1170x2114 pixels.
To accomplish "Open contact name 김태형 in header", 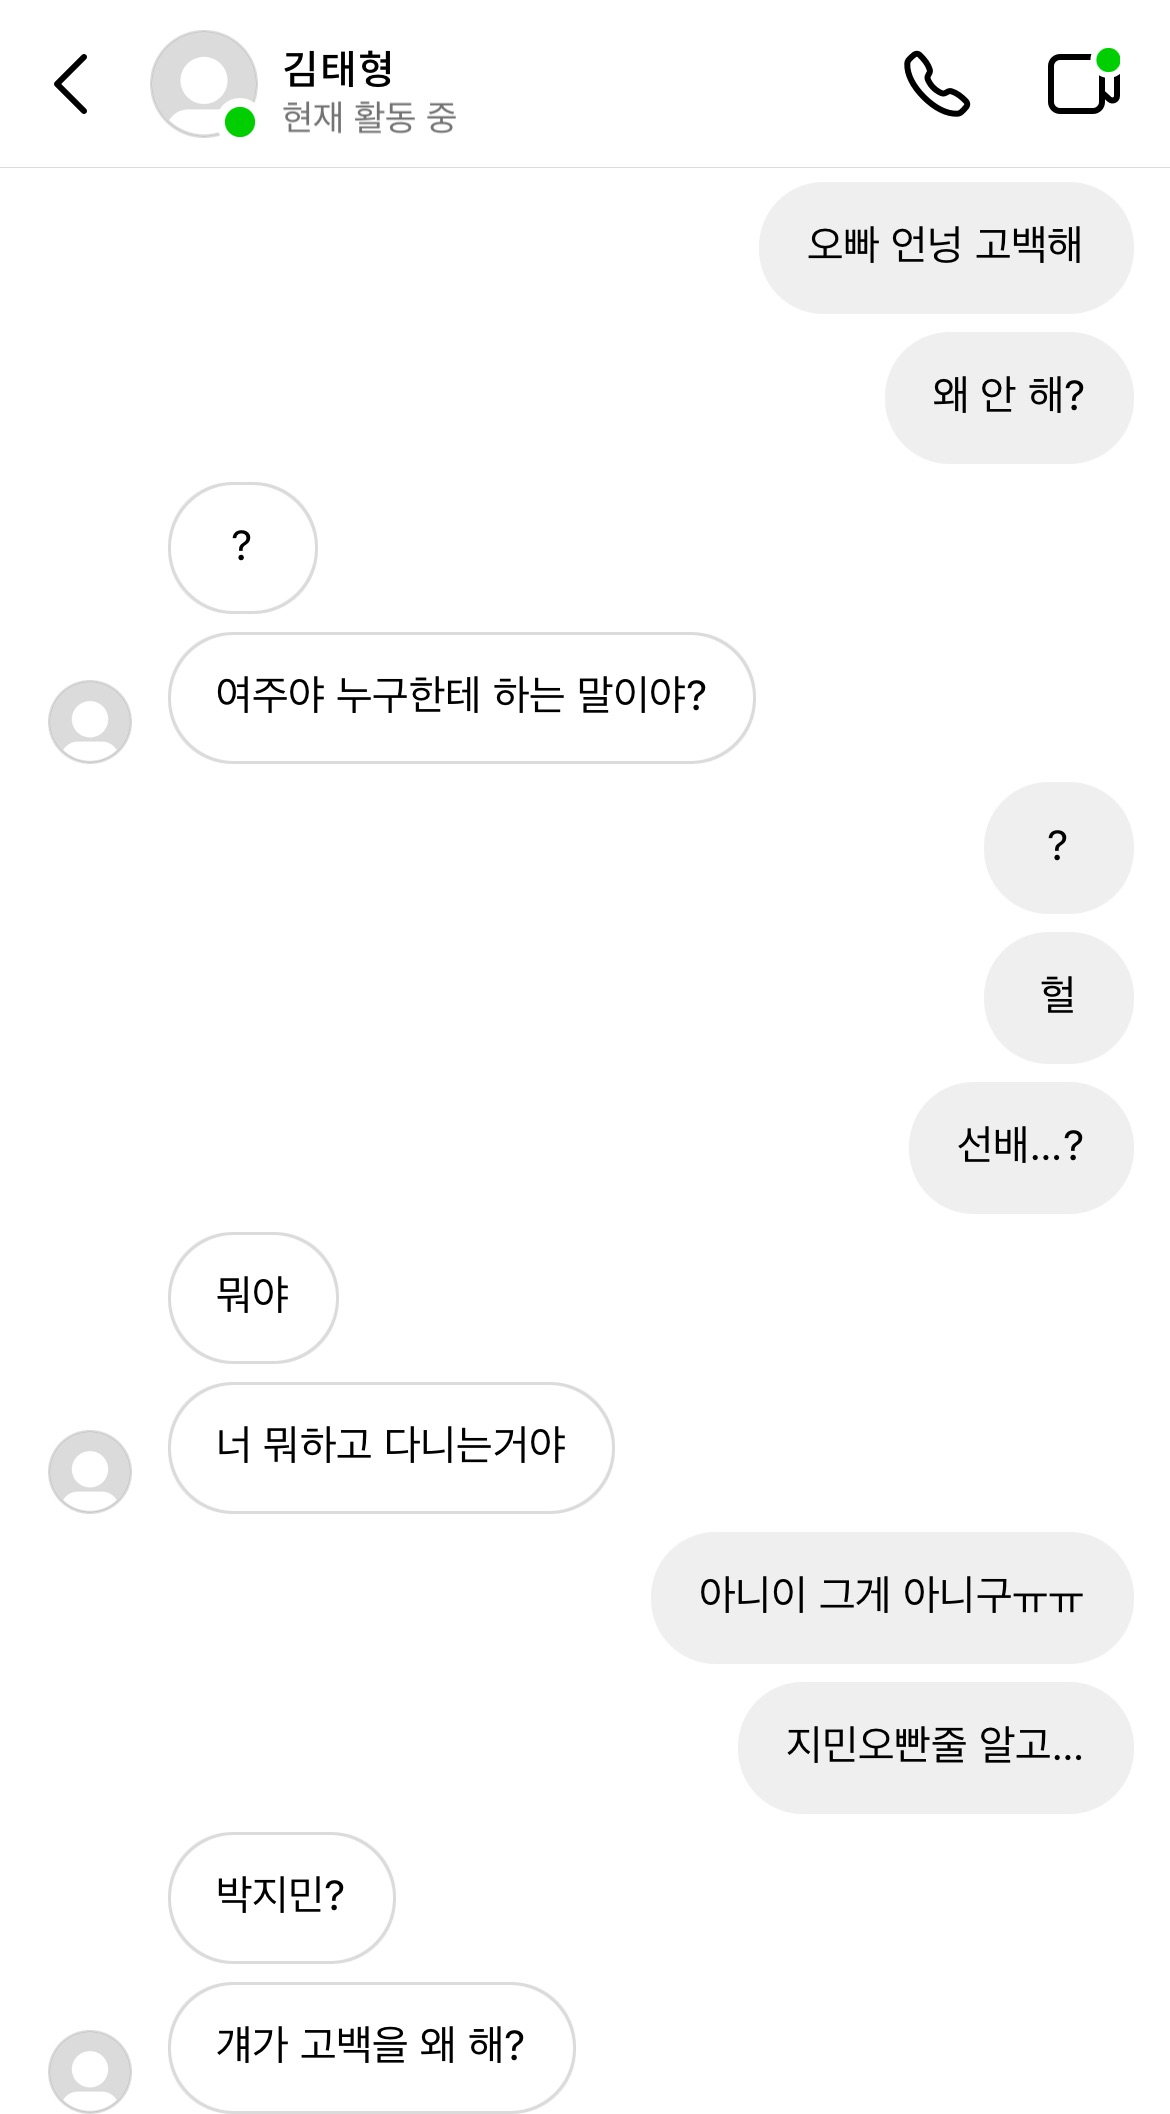I will pyautogui.click(x=338, y=68).
